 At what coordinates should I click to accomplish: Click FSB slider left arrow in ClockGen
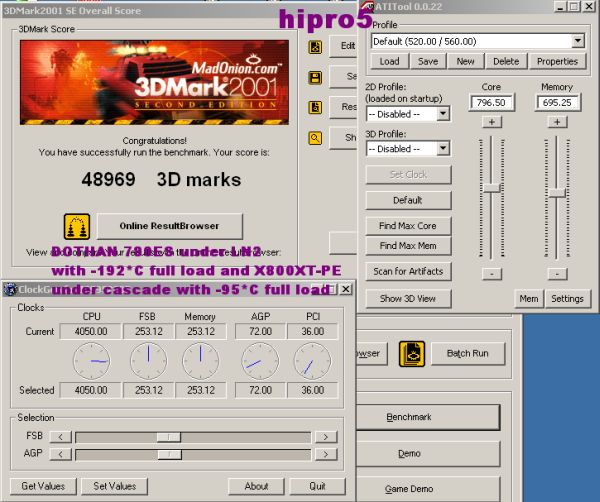60,437
